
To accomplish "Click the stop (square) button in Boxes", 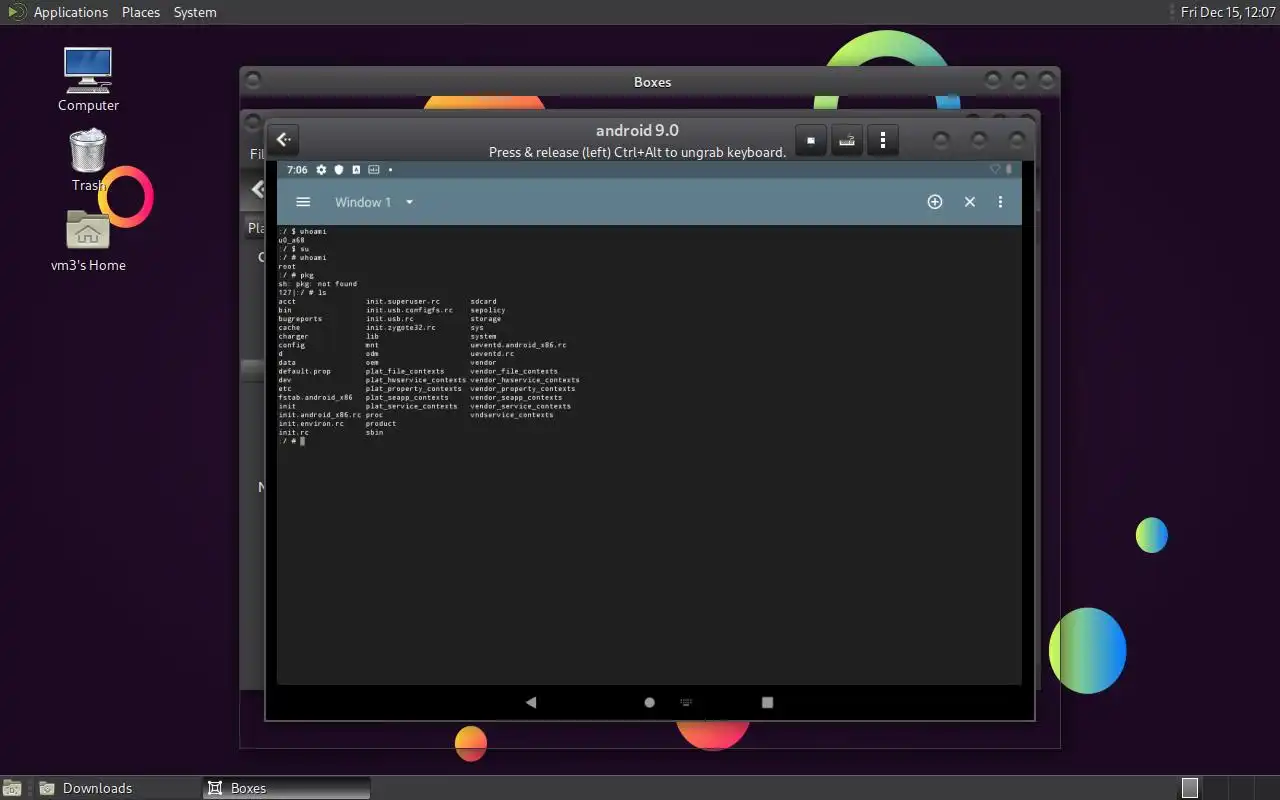I will click(811, 140).
